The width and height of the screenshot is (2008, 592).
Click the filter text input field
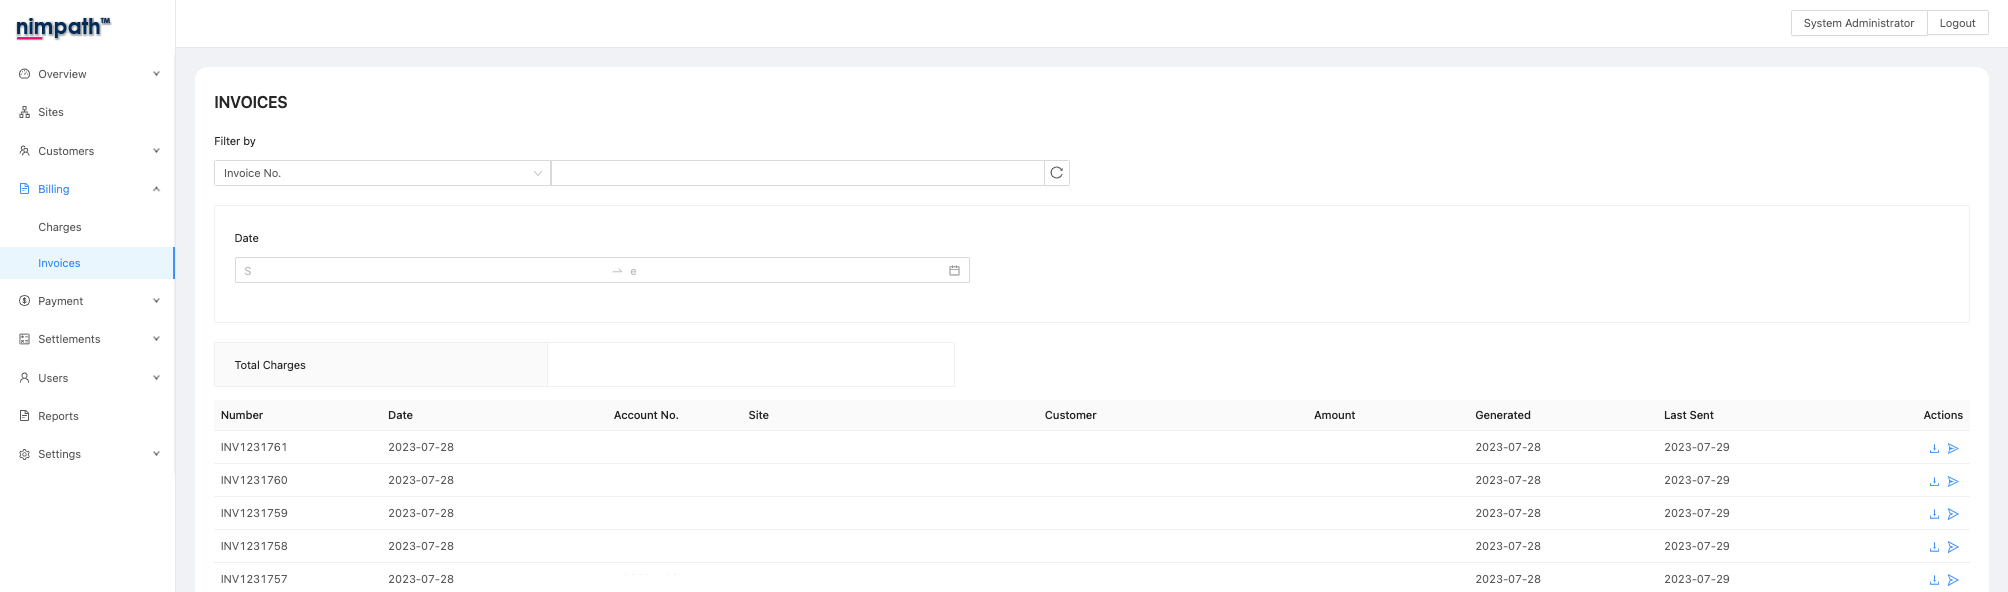tap(797, 173)
